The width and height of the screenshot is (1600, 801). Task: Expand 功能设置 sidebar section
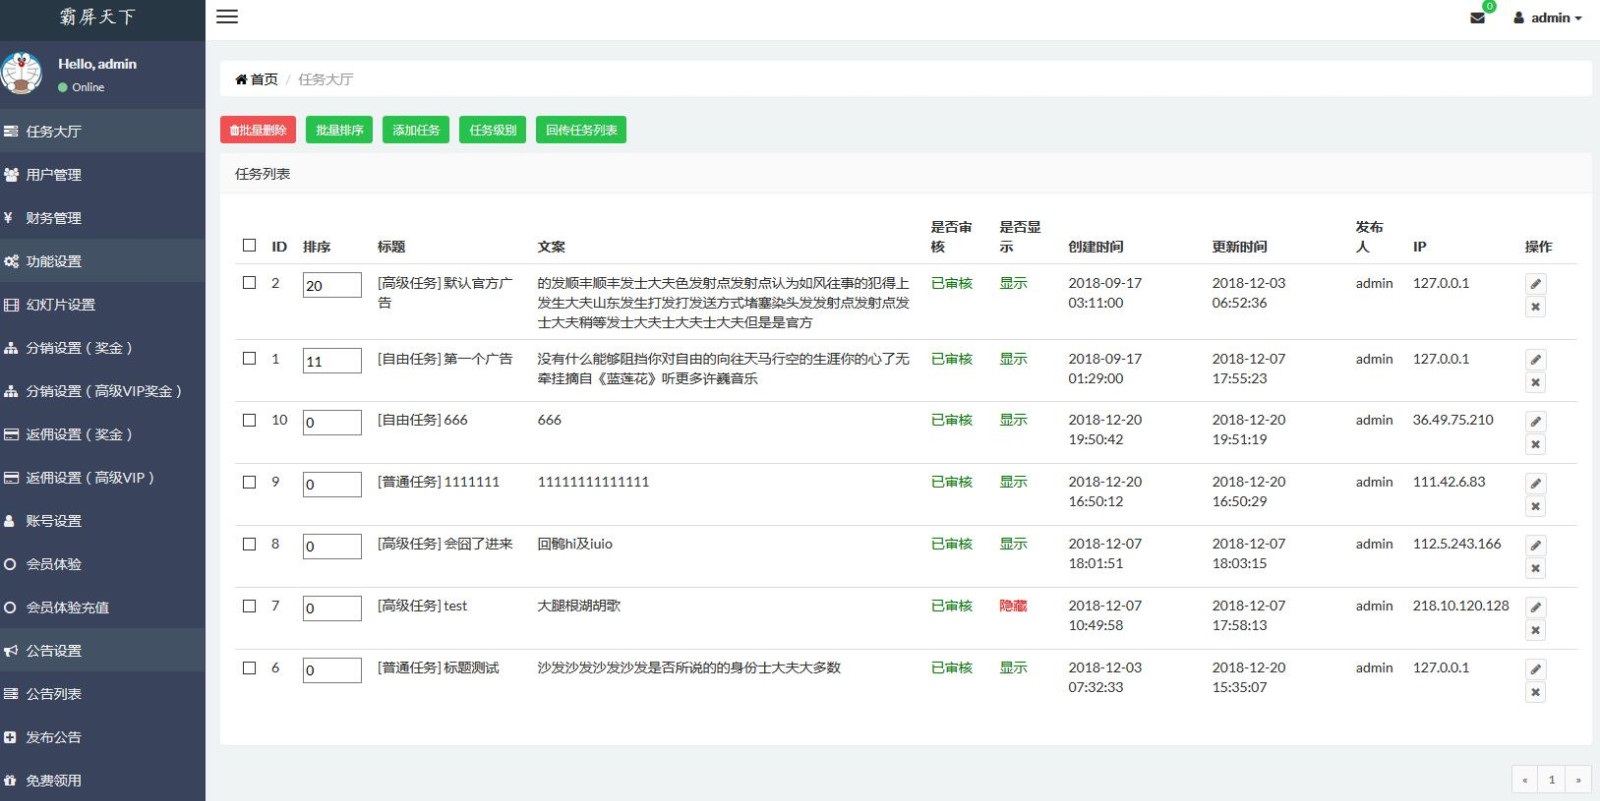pyautogui.click(x=54, y=261)
